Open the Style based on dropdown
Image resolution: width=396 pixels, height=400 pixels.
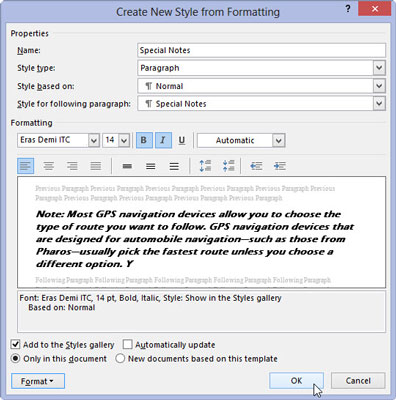pyautogui.click(x=379, y=86)
